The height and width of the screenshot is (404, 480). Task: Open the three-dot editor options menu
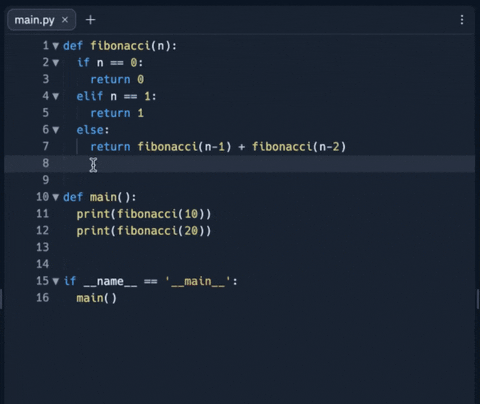[x=462, y=20]
